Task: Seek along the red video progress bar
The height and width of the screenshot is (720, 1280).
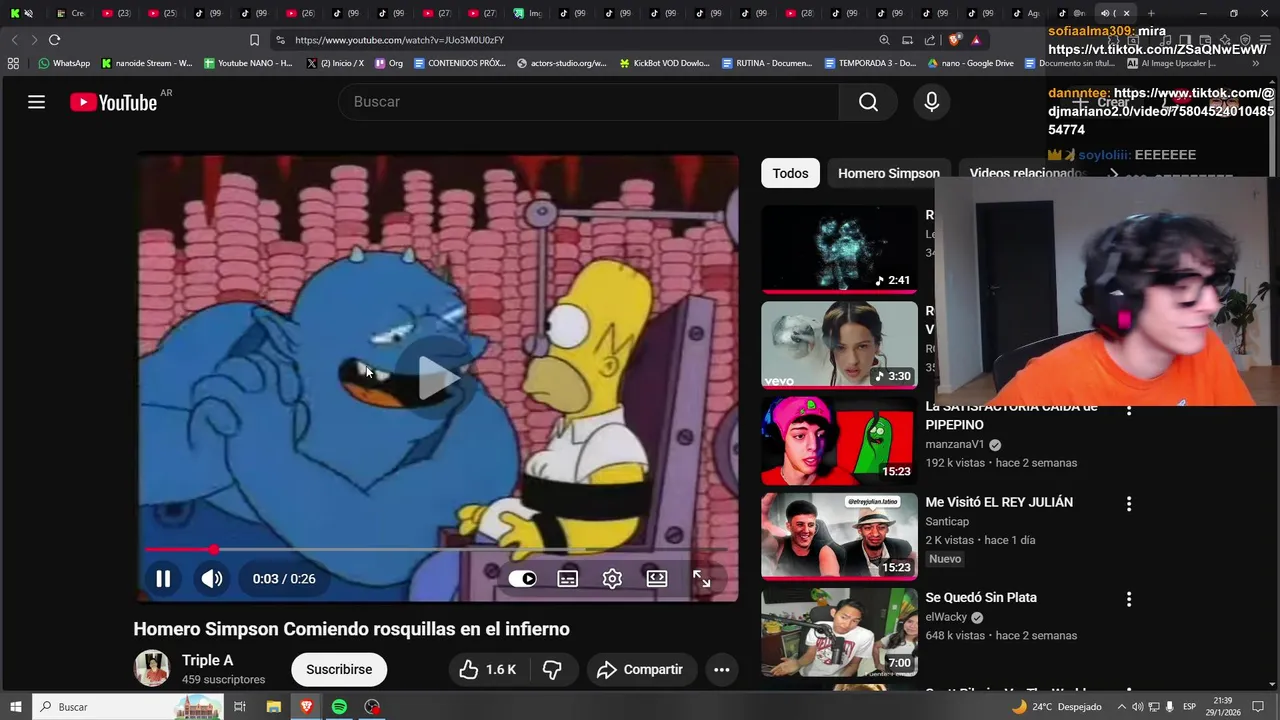Action: 436,550
